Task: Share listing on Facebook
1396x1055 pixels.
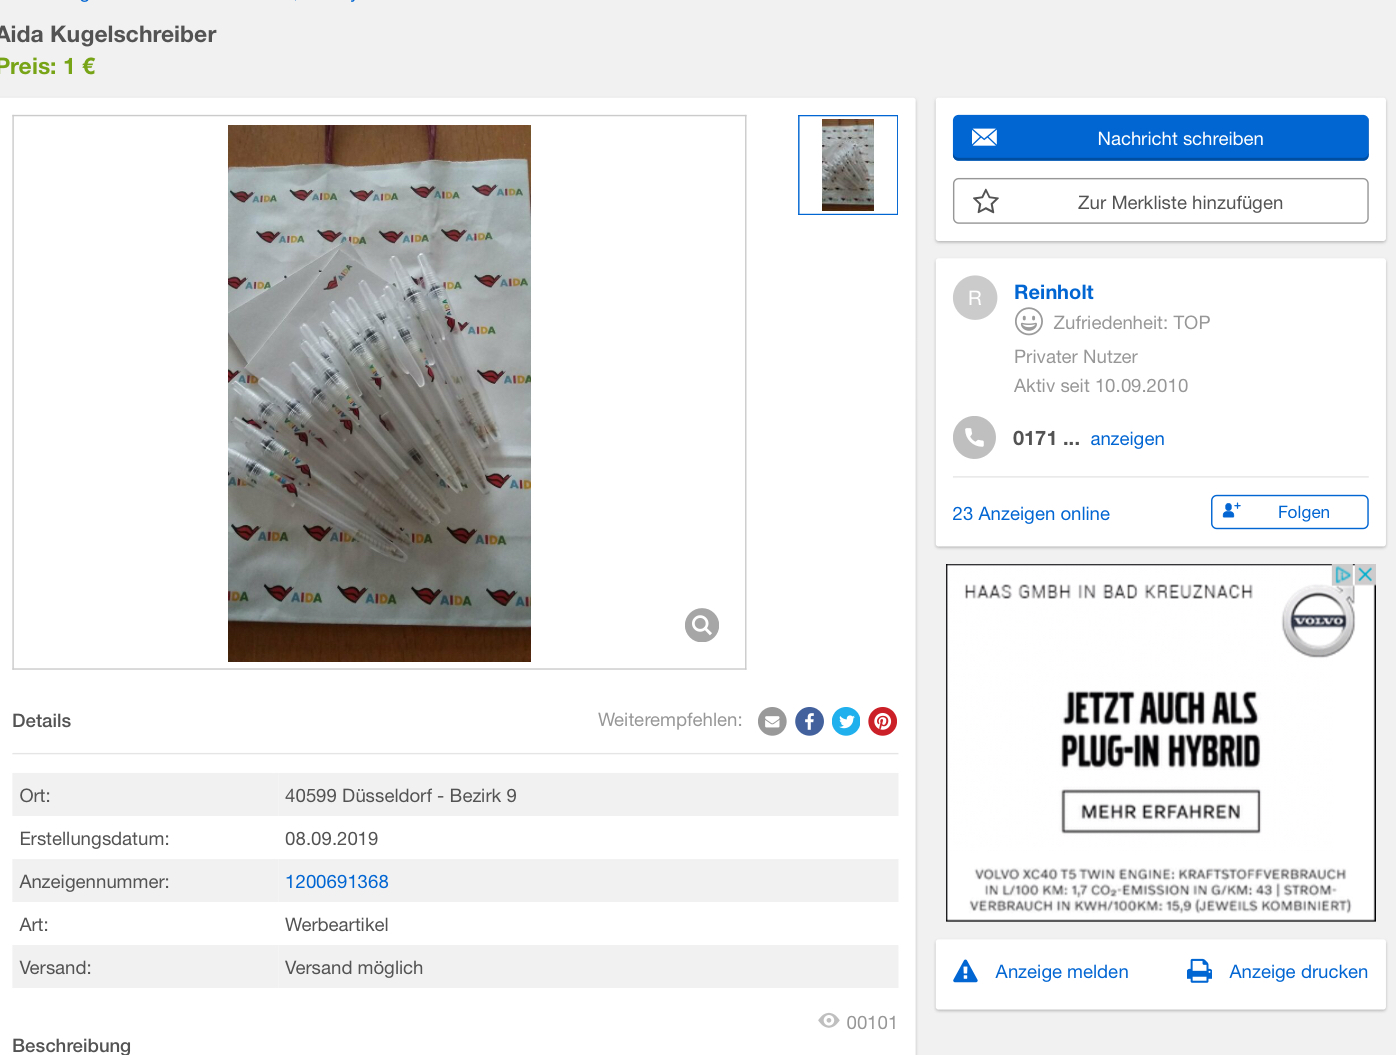Action: click(809, 721)
